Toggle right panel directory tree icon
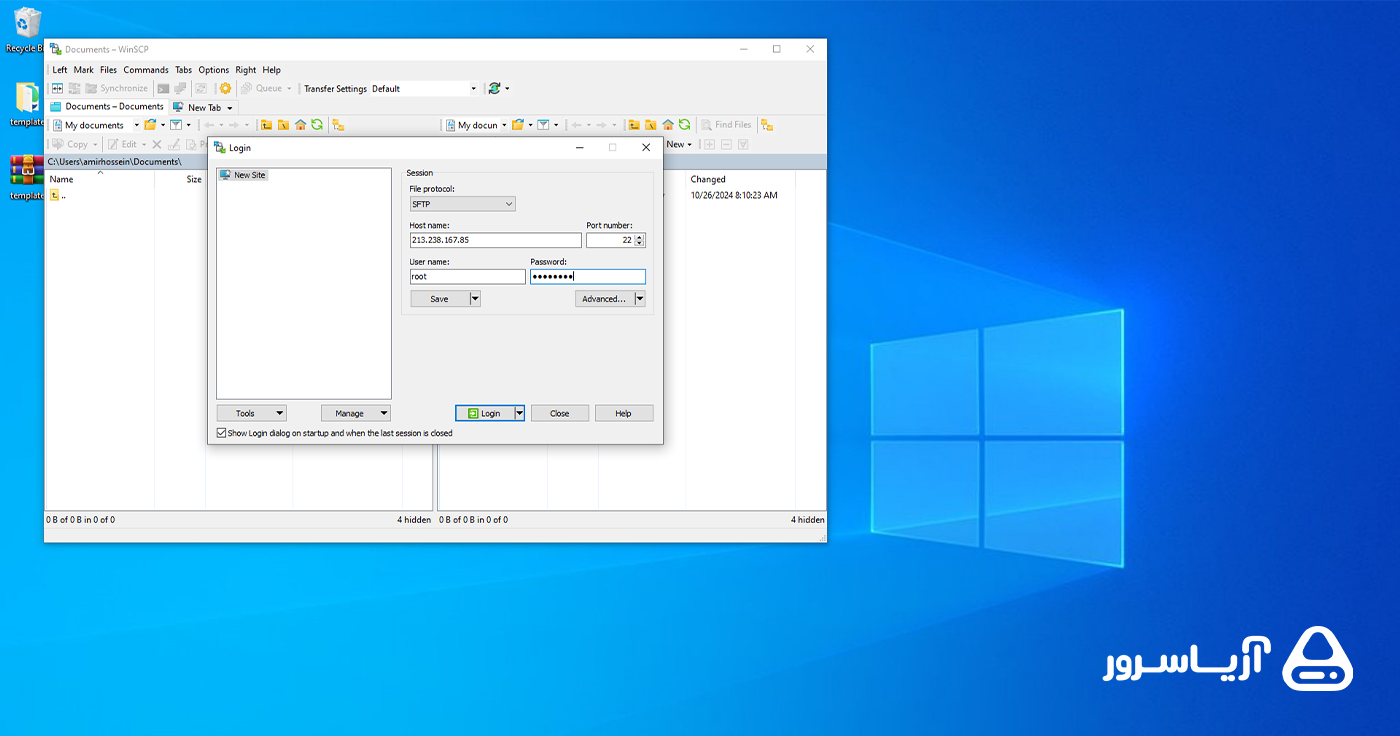 tap(767, 125)
